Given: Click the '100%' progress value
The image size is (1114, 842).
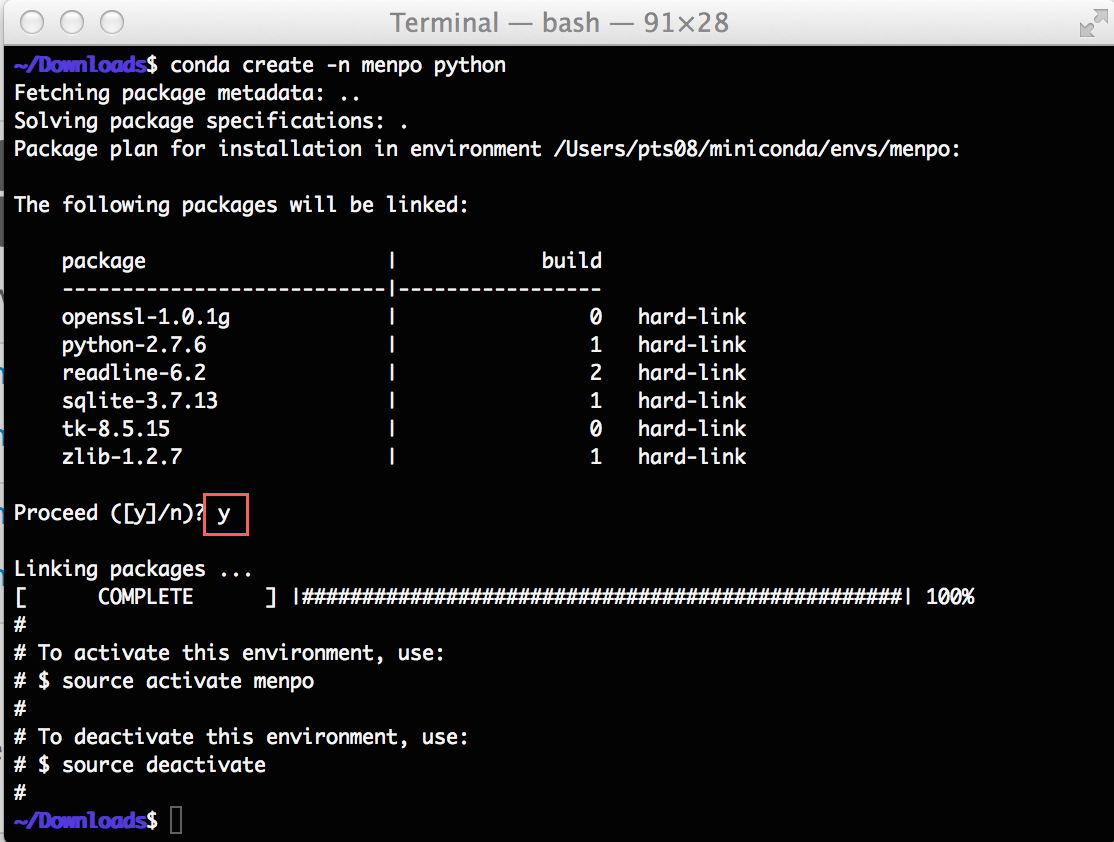Looking at the screenshot, I should tap(950, 597).
